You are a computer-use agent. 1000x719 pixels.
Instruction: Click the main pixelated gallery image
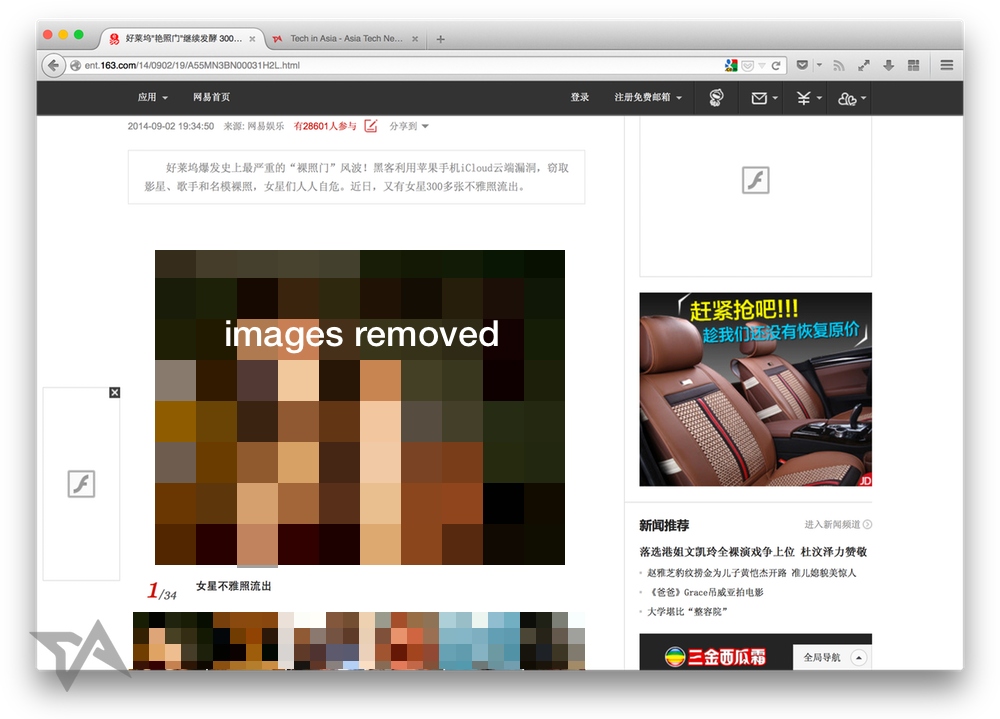tap(360, 407)
